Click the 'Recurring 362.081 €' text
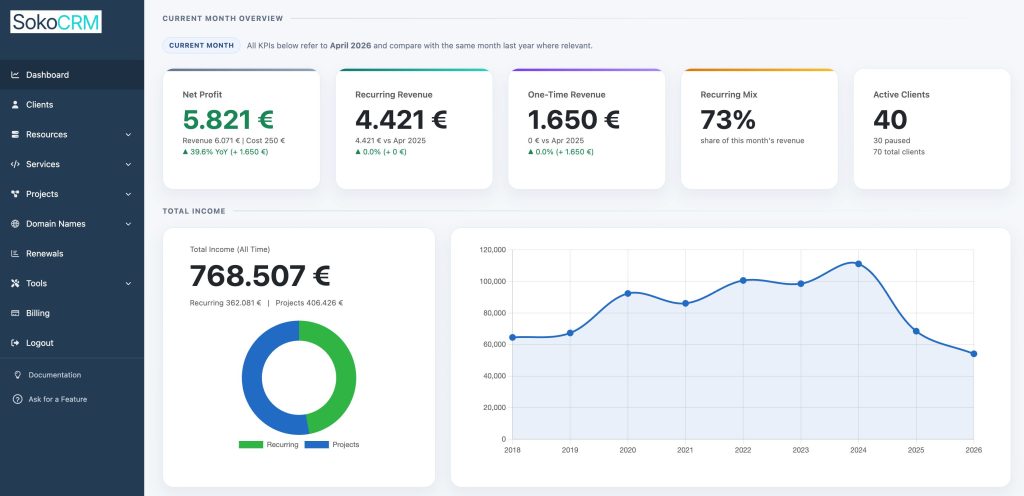Image resolution: width=1024 pixels, height=496 pixels. 225,303
